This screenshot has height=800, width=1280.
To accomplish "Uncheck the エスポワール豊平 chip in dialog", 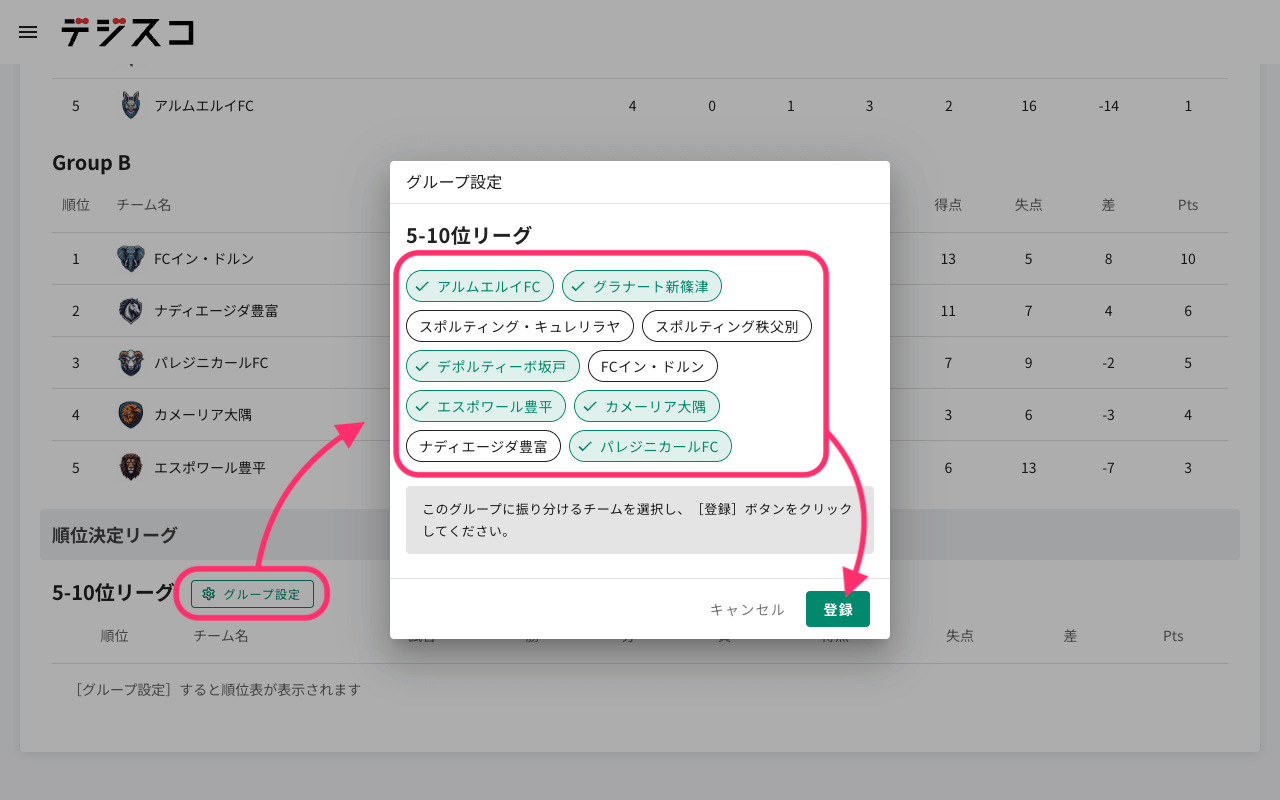I will pos(485,406).
